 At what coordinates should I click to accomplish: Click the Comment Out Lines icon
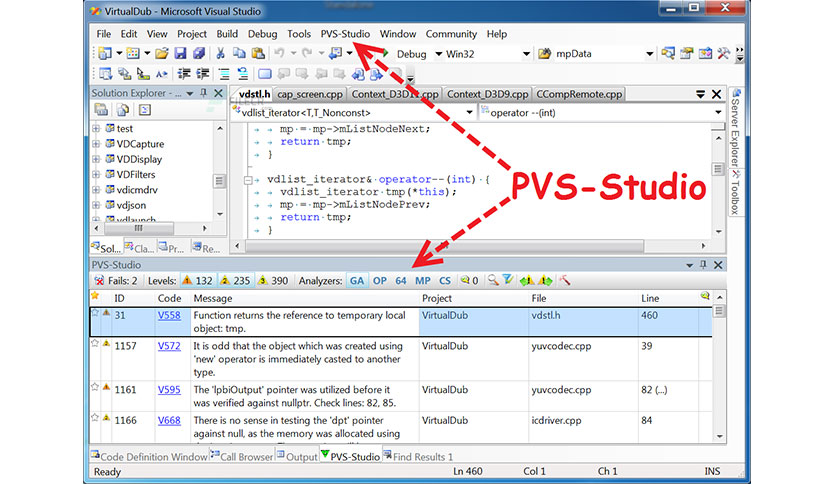pyautogui.click(x=224, y=74)
